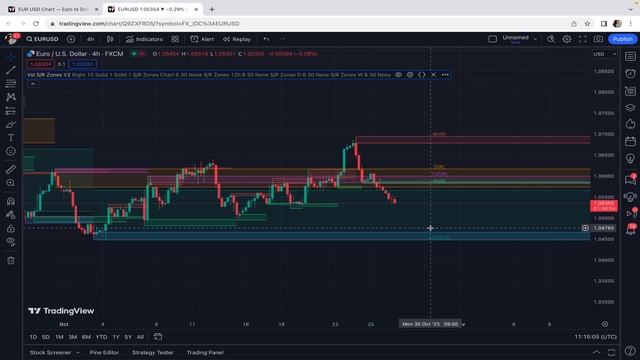Screen dimensions: 640x360
Task: Open the ideas lightbulb panel
Action: 630,158
